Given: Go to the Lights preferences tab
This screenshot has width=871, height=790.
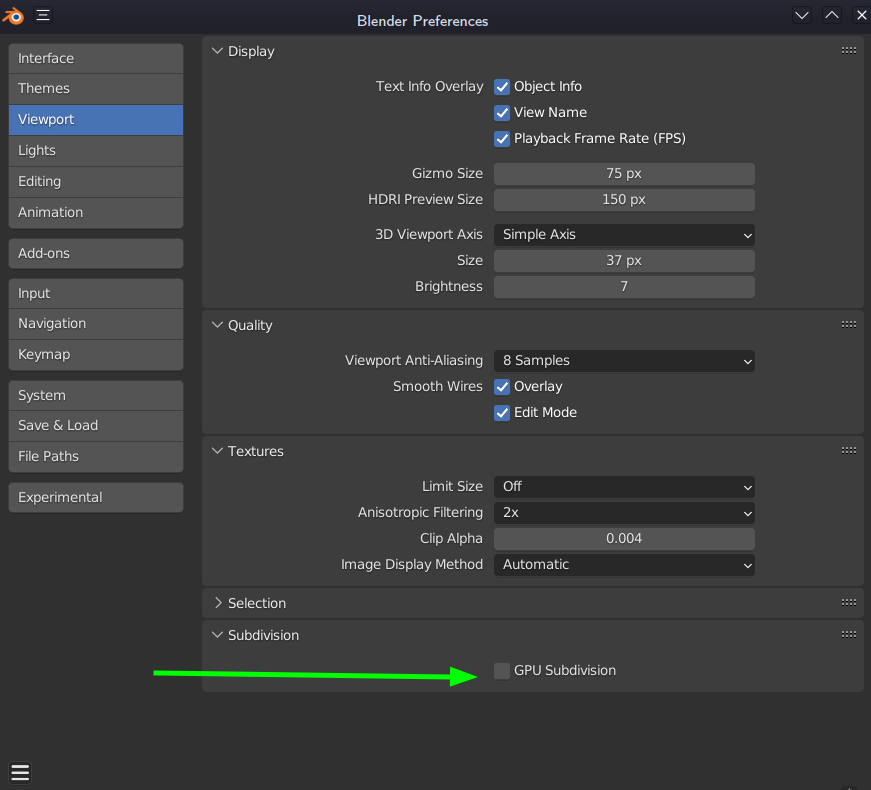Looking at the screenshot, I should click(x=96, y=151).
